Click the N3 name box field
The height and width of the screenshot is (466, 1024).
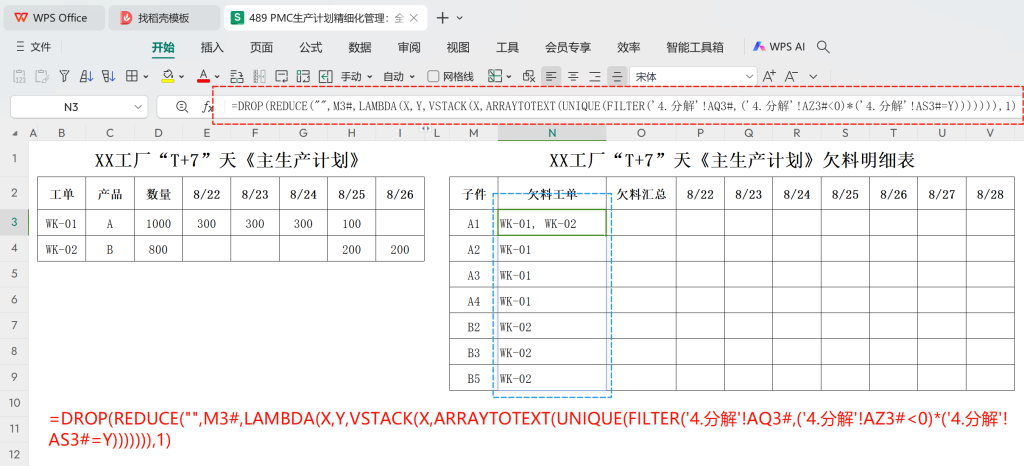(x=69, y=106)
